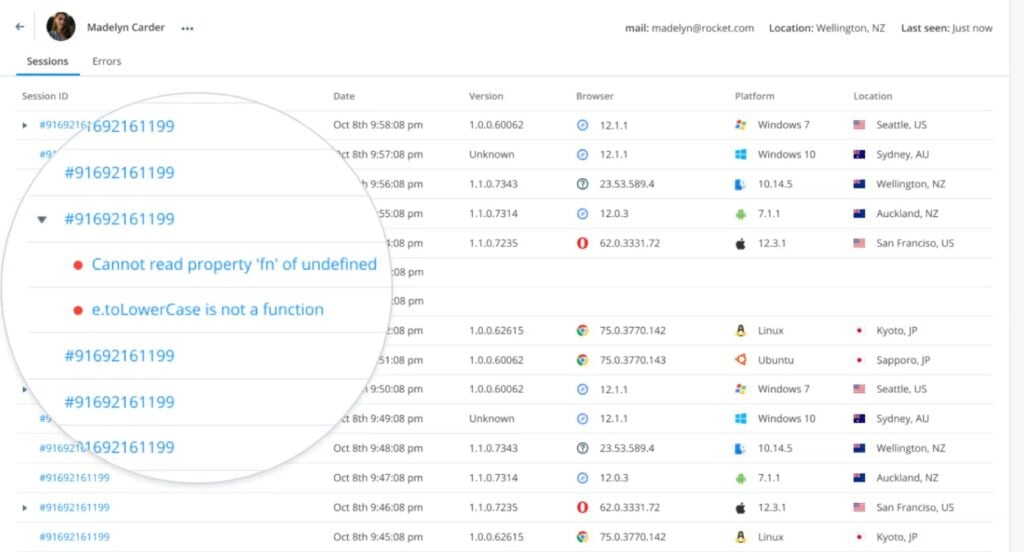Click Japan flag beside Sapporo, JP
The height and width of the screenshot is (552, 1024).
(859, 360)
